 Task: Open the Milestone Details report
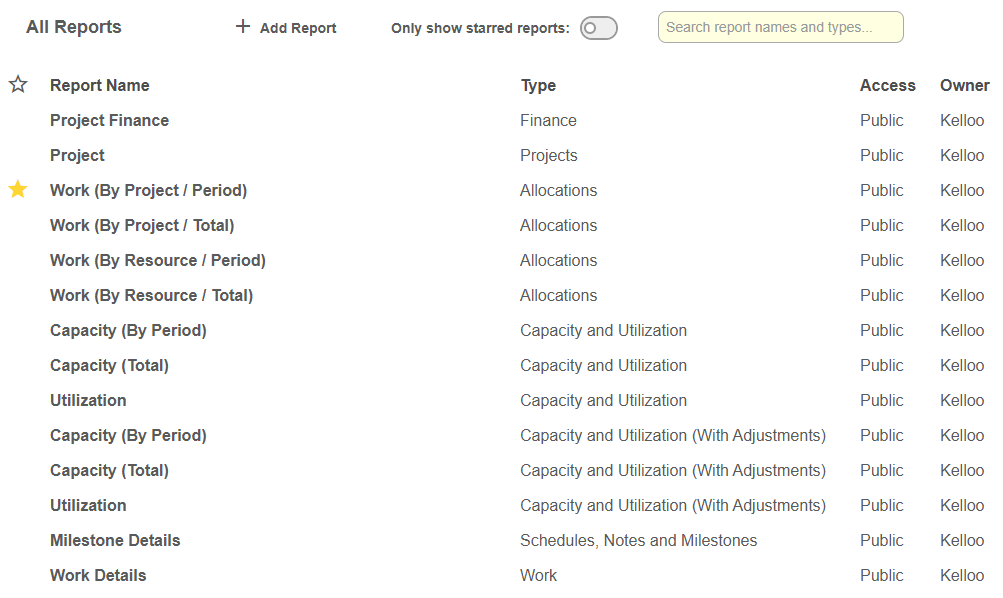(x=115, y=540)
